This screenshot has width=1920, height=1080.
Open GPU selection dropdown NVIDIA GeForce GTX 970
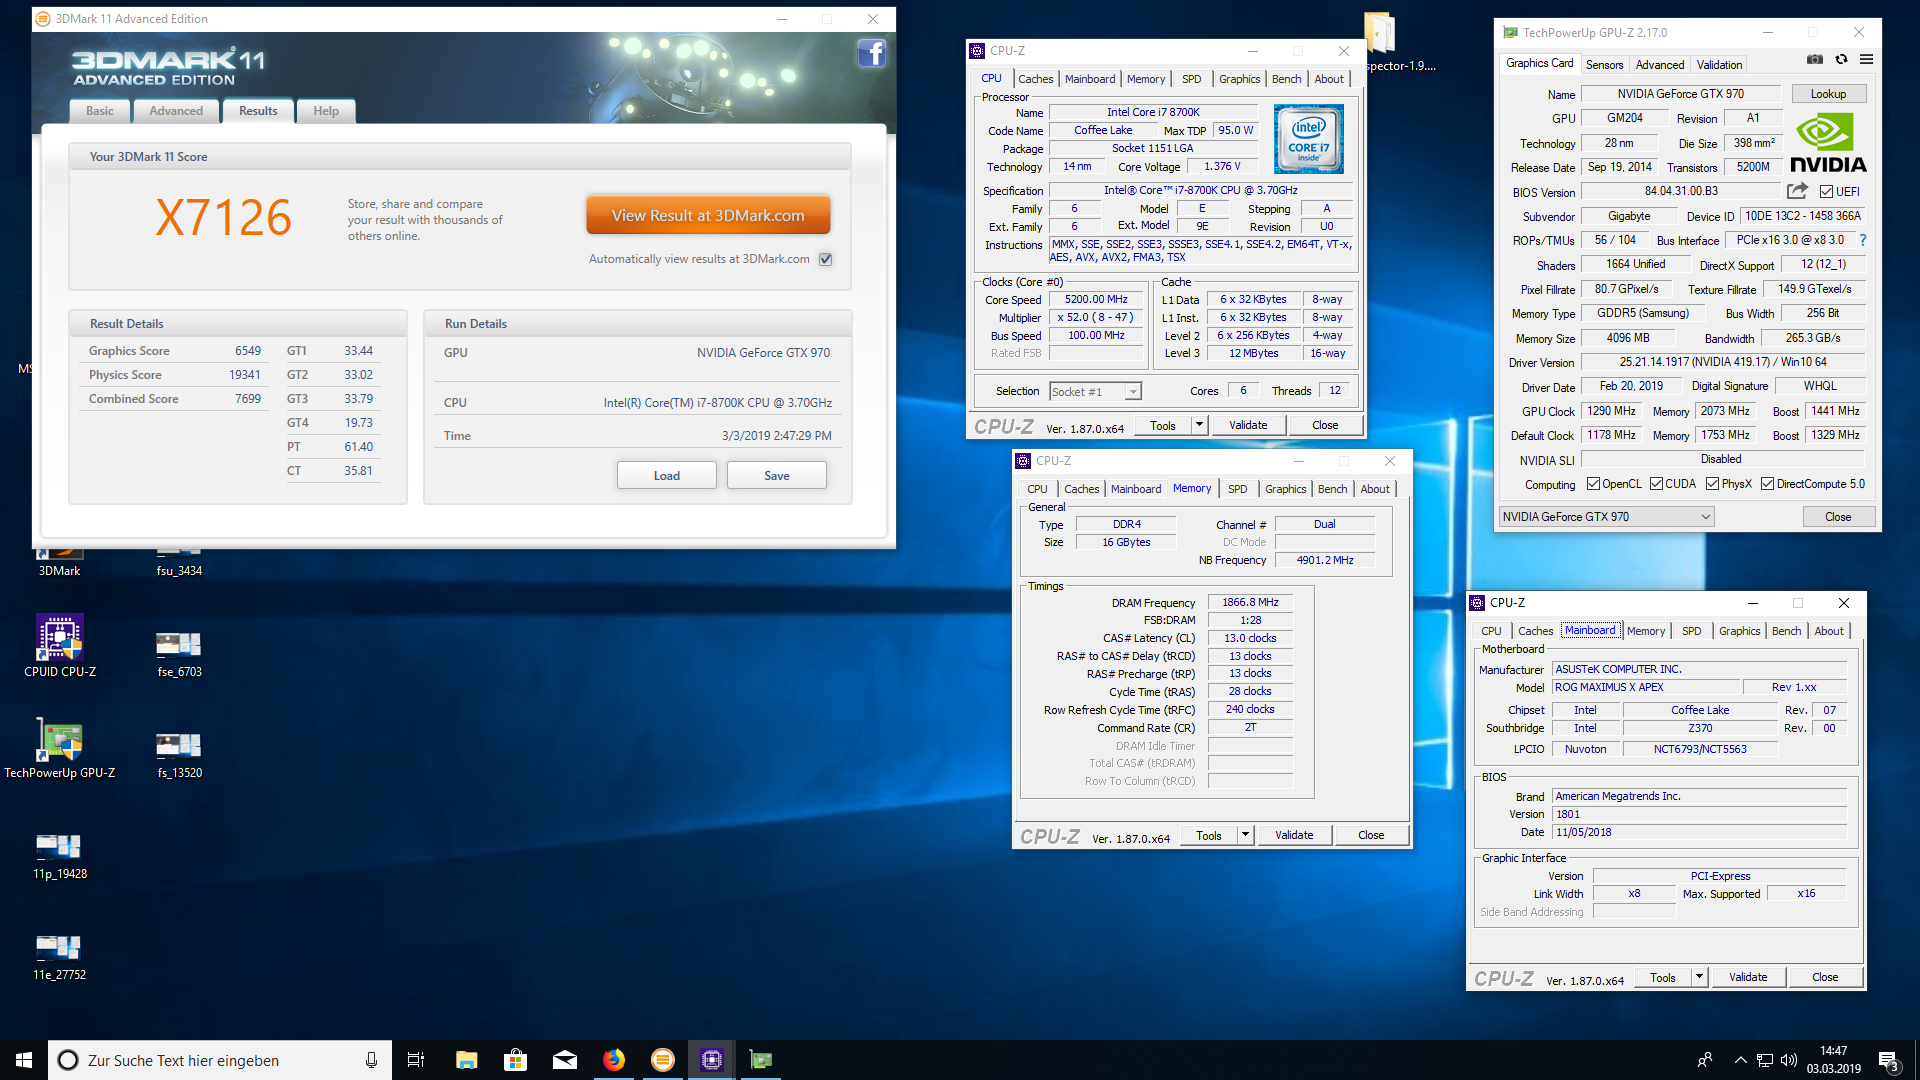pyautogui.click(x=1606, y=517)
